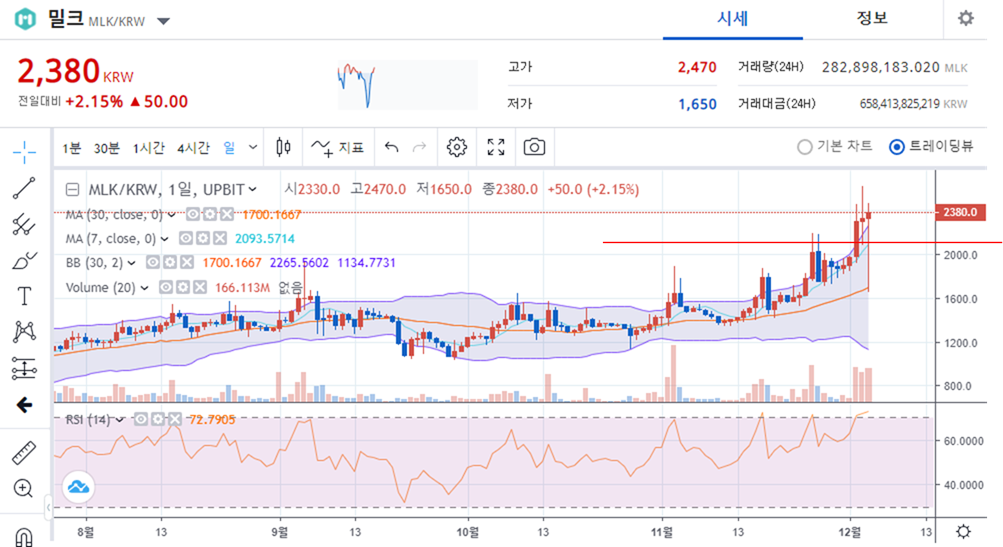The image size is (1003, 547).
Task: Expand the collapsed left toolbar side arrow
Action: coord(49,508)
